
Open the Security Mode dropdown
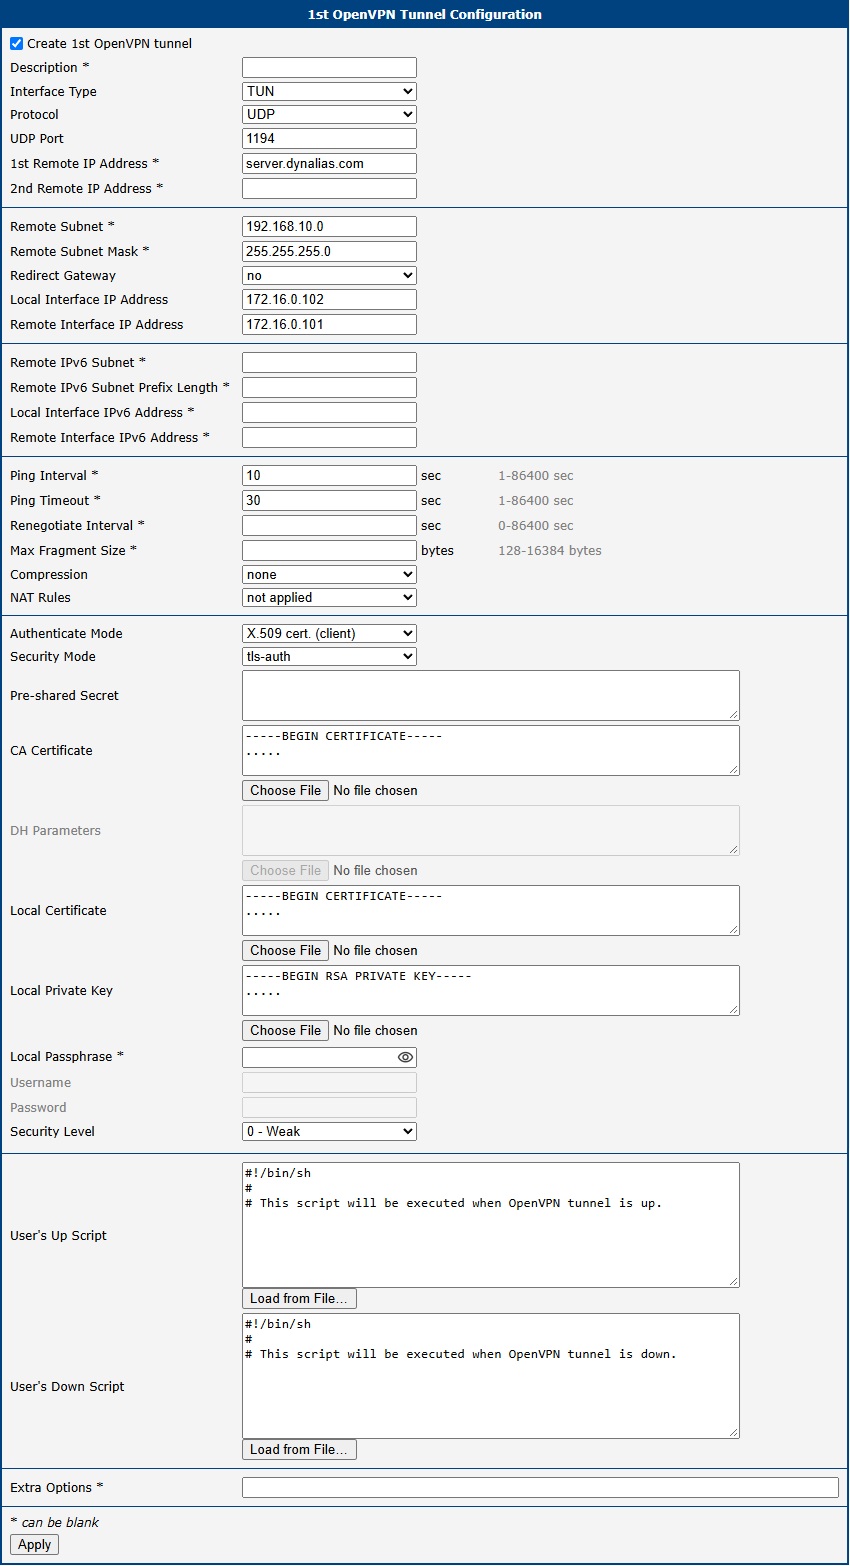329,656
